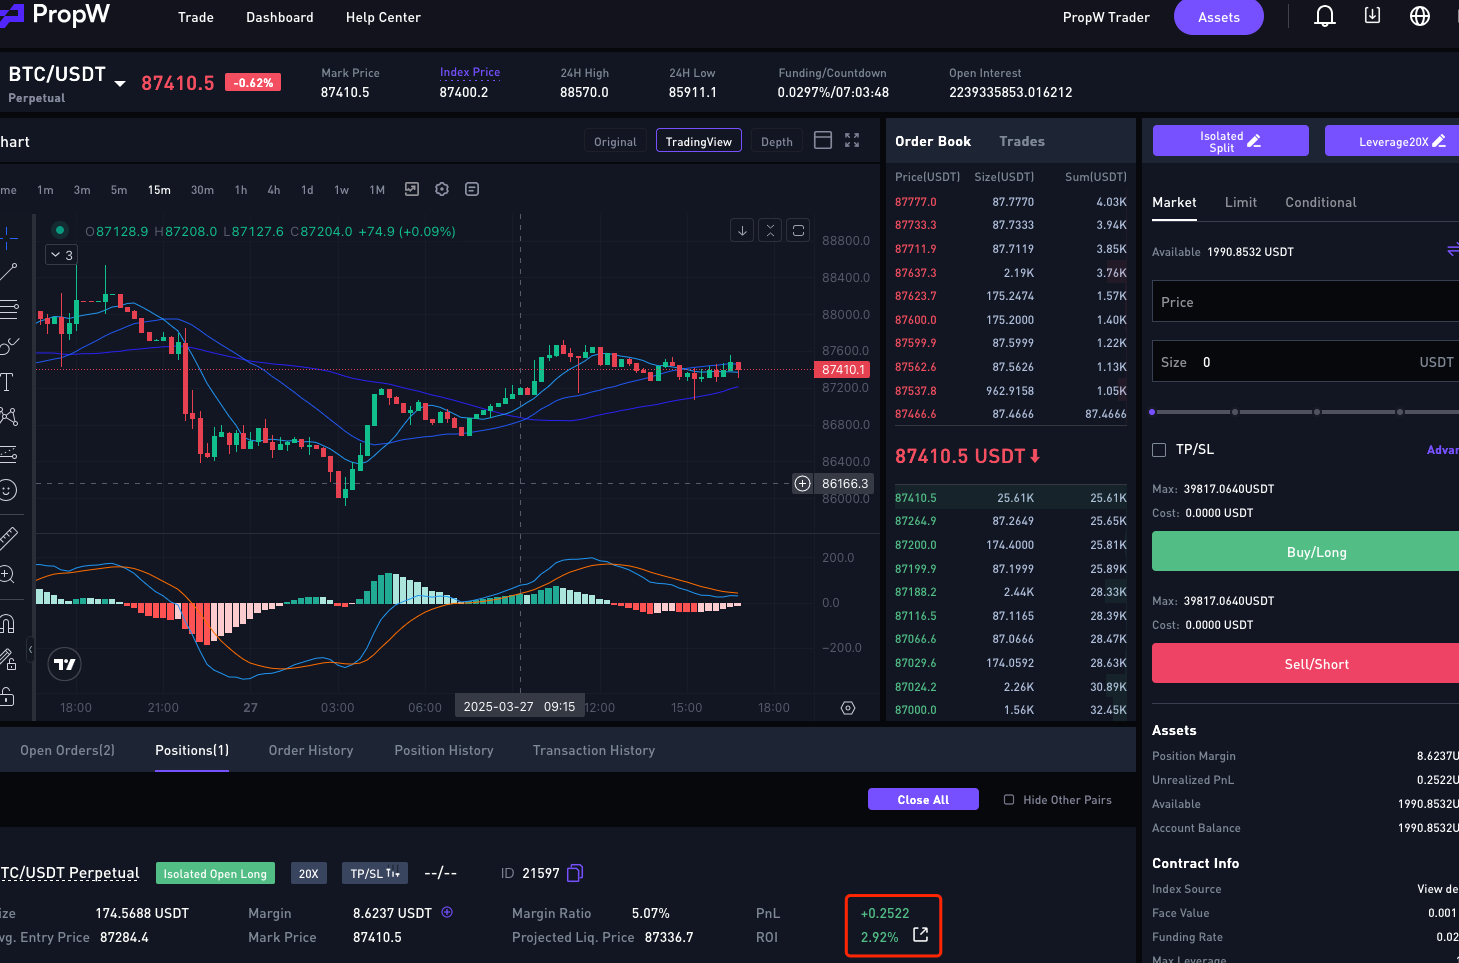Switch chart to TradingView view
The height and width of the screenshot is (963, 1459).
click(699, 141)
